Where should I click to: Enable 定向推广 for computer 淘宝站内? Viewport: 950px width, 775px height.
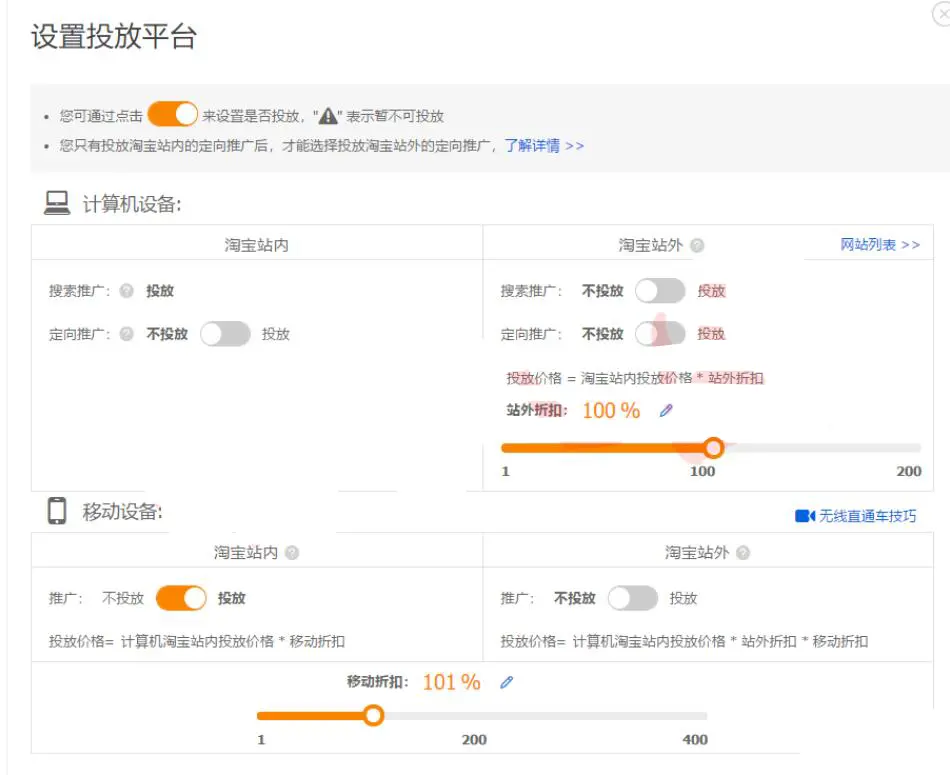point(225,334)
